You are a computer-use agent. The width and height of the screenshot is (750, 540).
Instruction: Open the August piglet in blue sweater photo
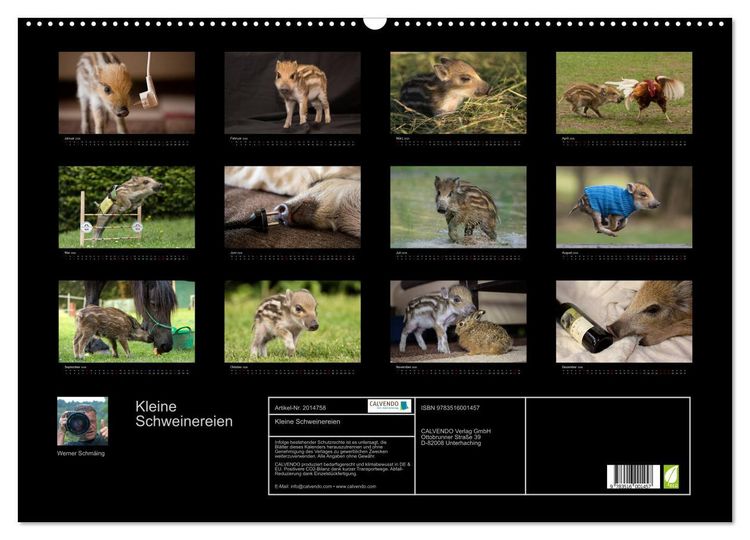[x=624, y=207]
